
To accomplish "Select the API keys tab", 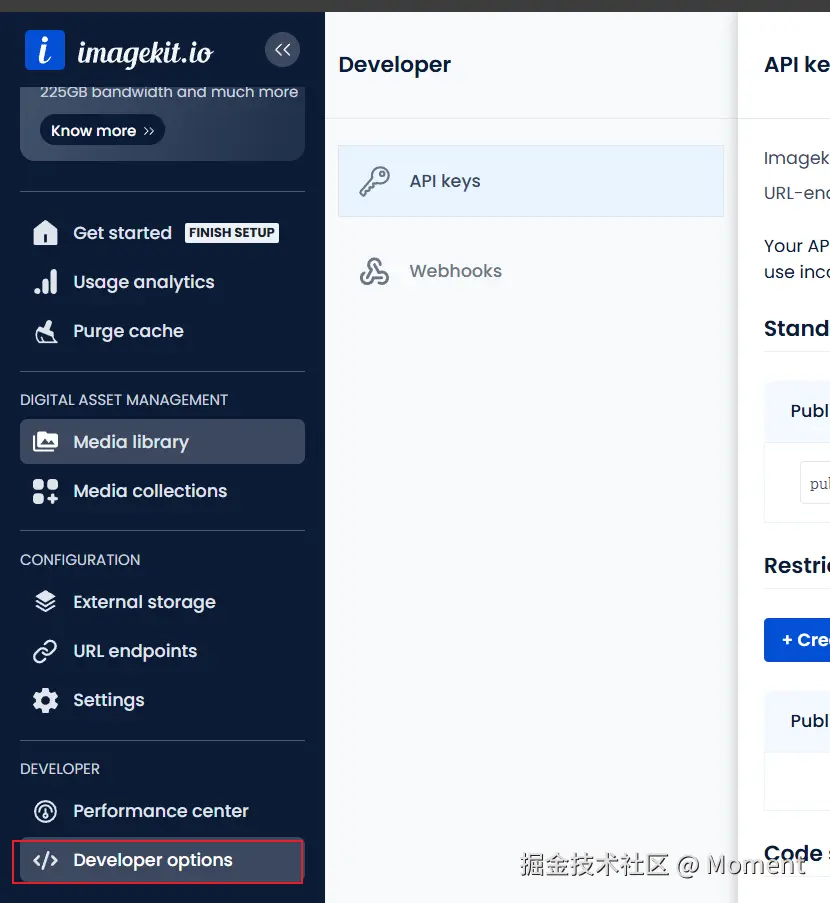I will (x=530, y=181).
